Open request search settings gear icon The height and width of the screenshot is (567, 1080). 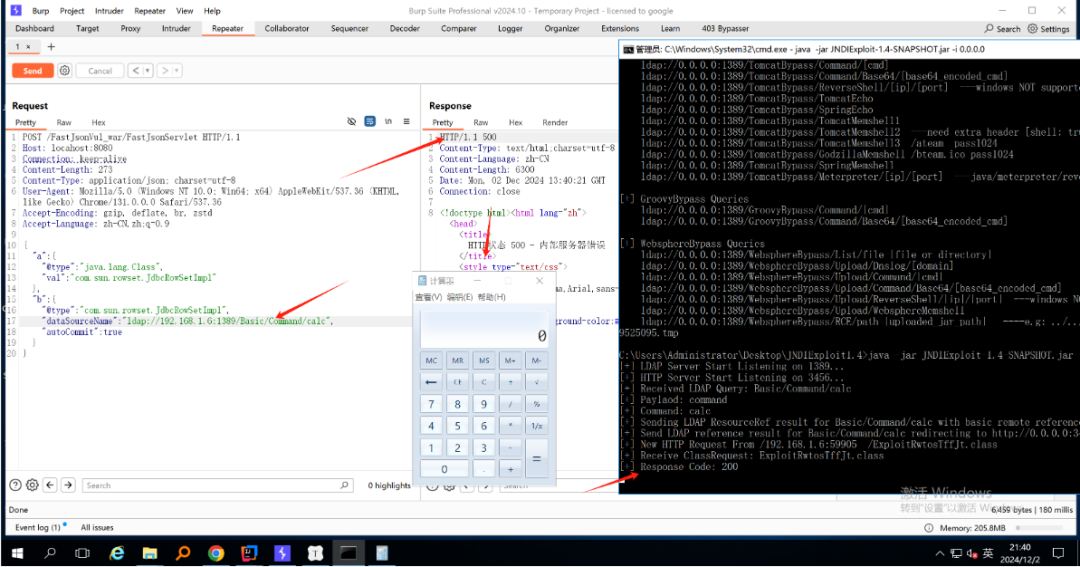32,485
